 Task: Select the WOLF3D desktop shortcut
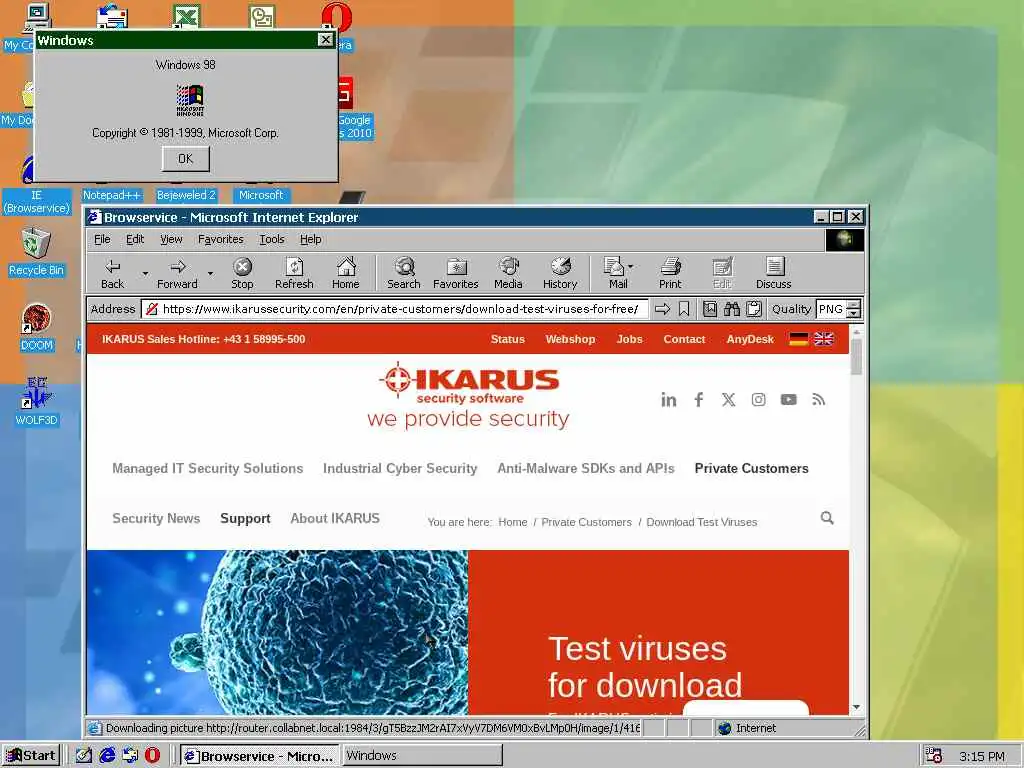click(x=36, y=402)
